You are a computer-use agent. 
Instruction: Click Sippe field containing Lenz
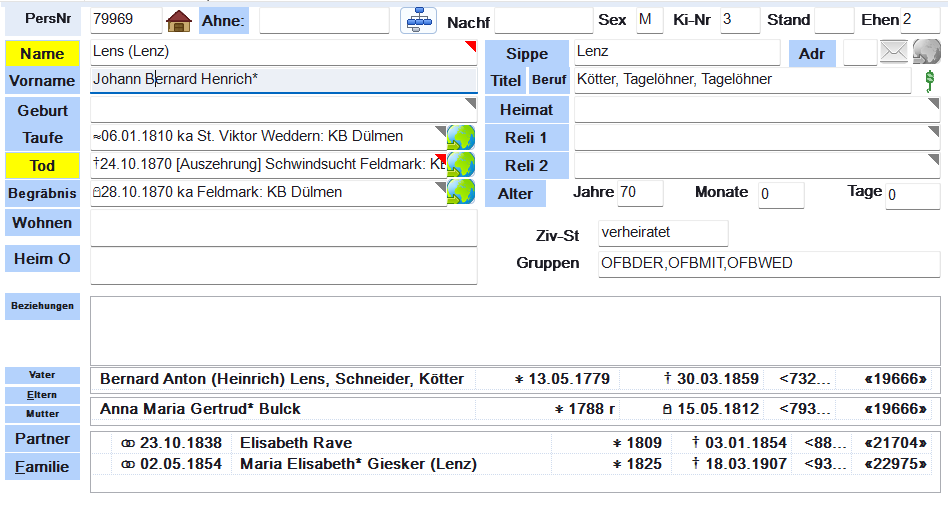pyautogui.click(x=677, y=53)
